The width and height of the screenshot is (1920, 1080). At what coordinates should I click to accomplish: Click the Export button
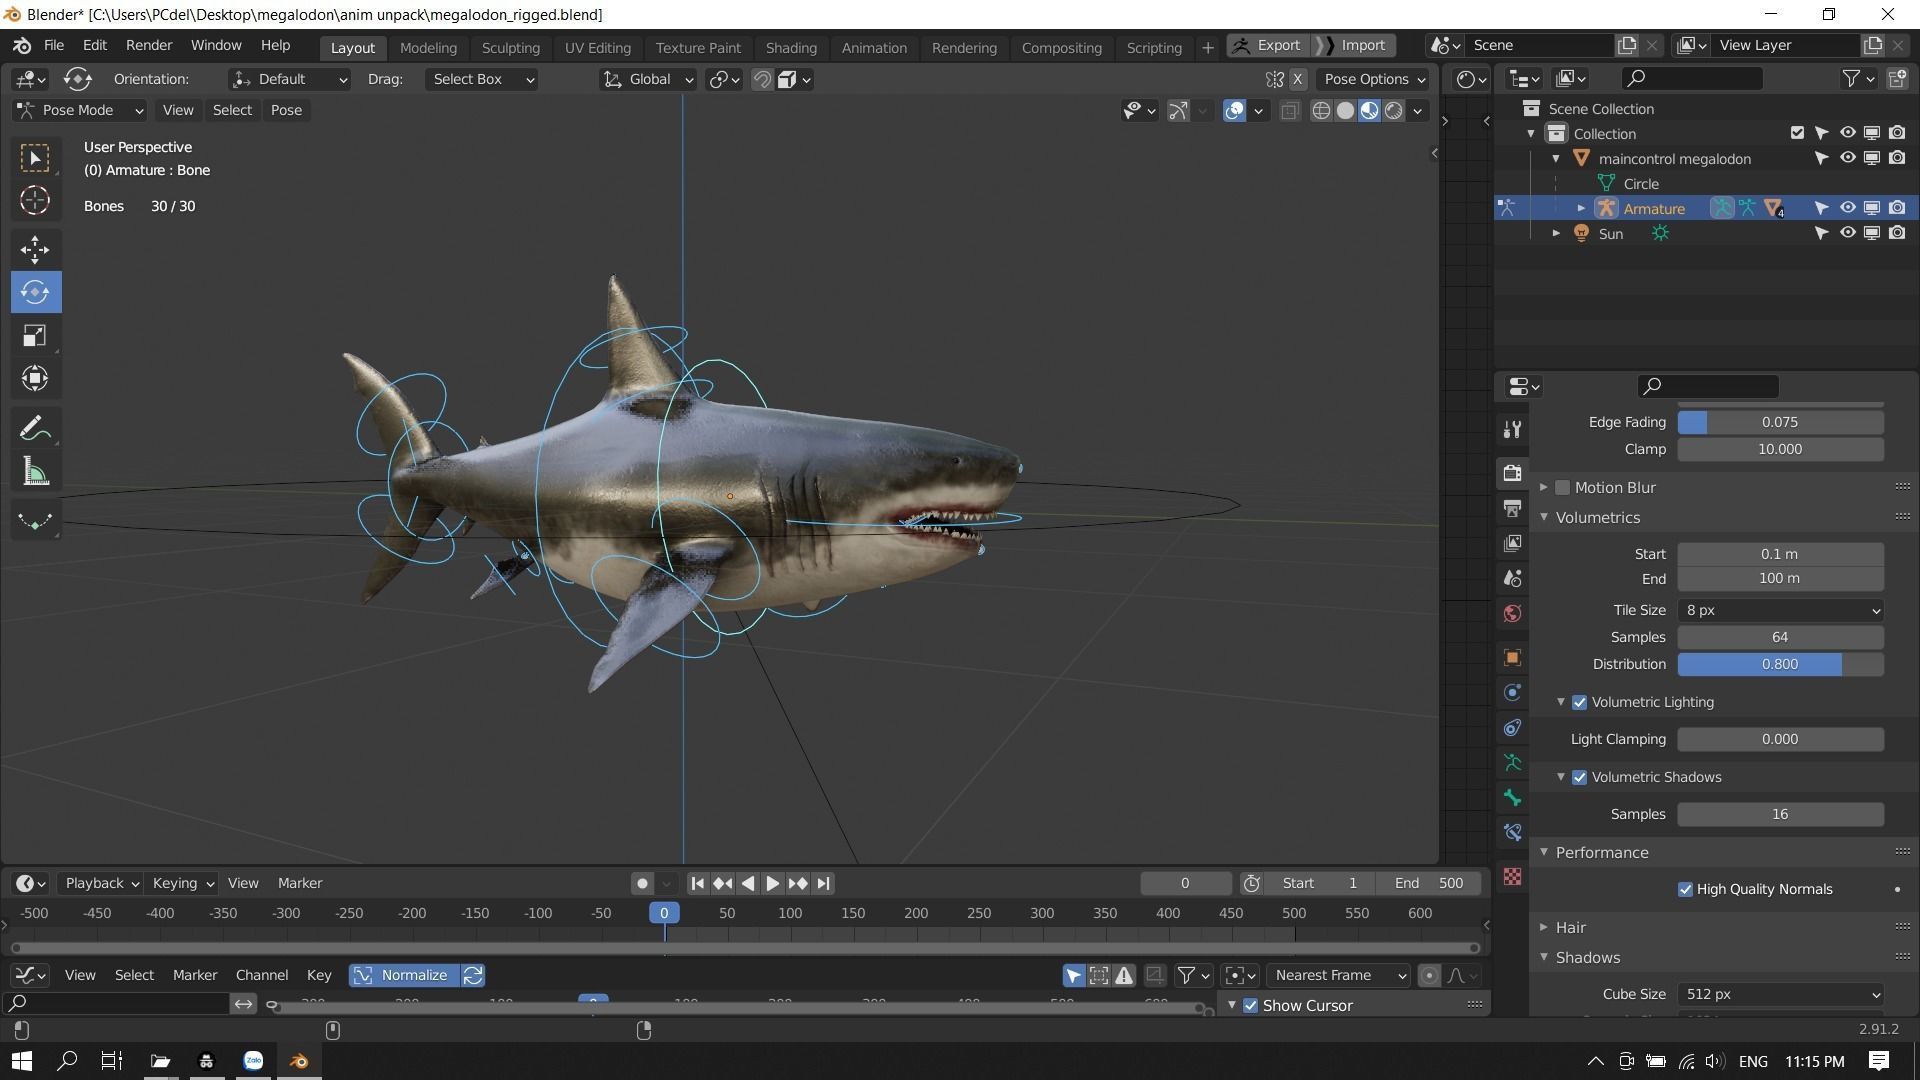tap(1268, 45)
